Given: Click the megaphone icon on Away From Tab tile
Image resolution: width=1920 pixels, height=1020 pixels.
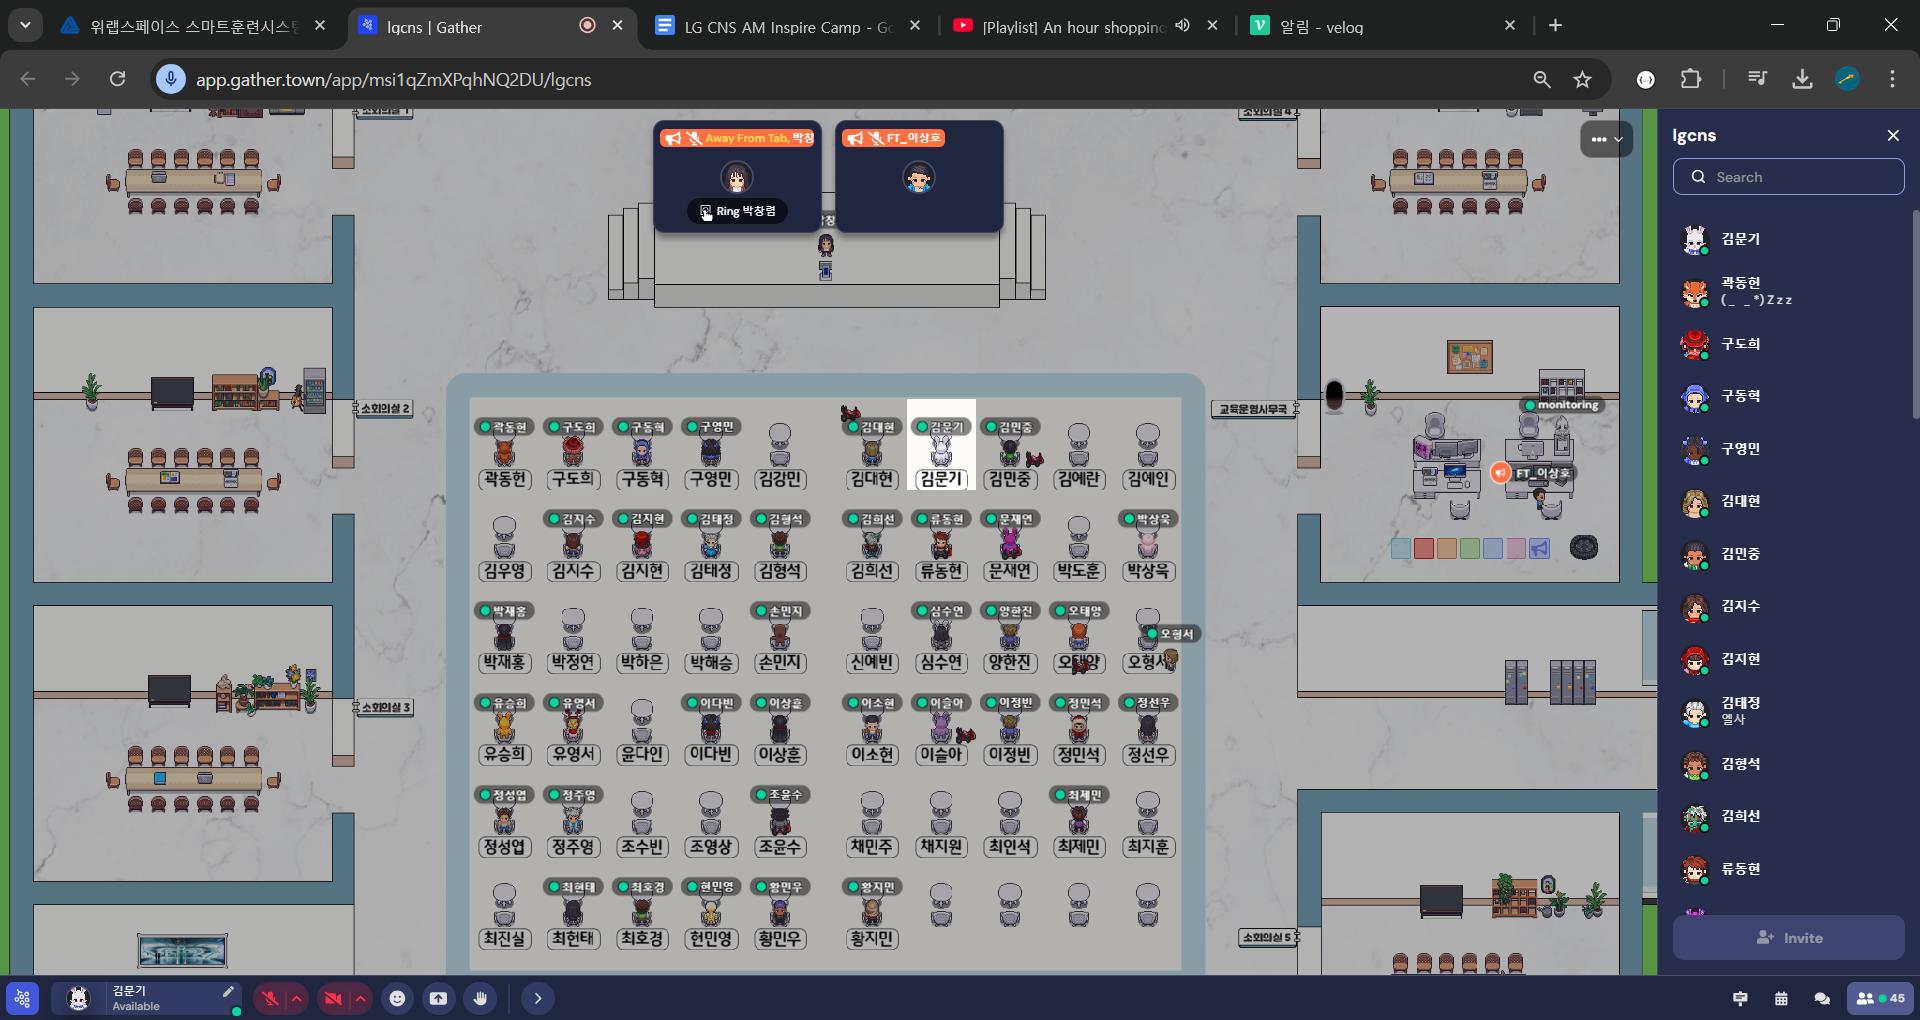Looking at the screenshot, I should pos(673,139).
